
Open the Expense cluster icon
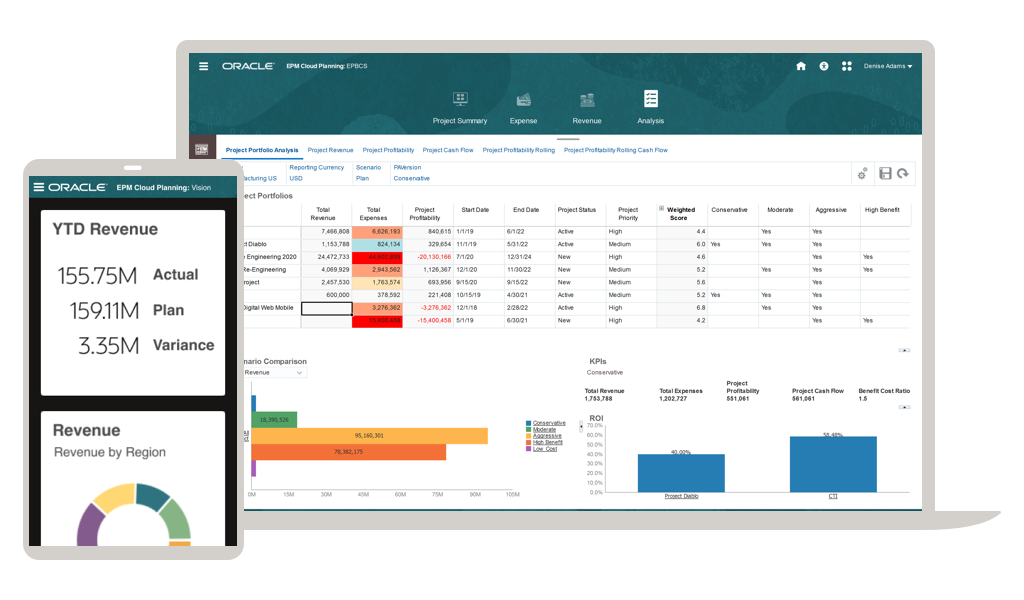[523, 100]
